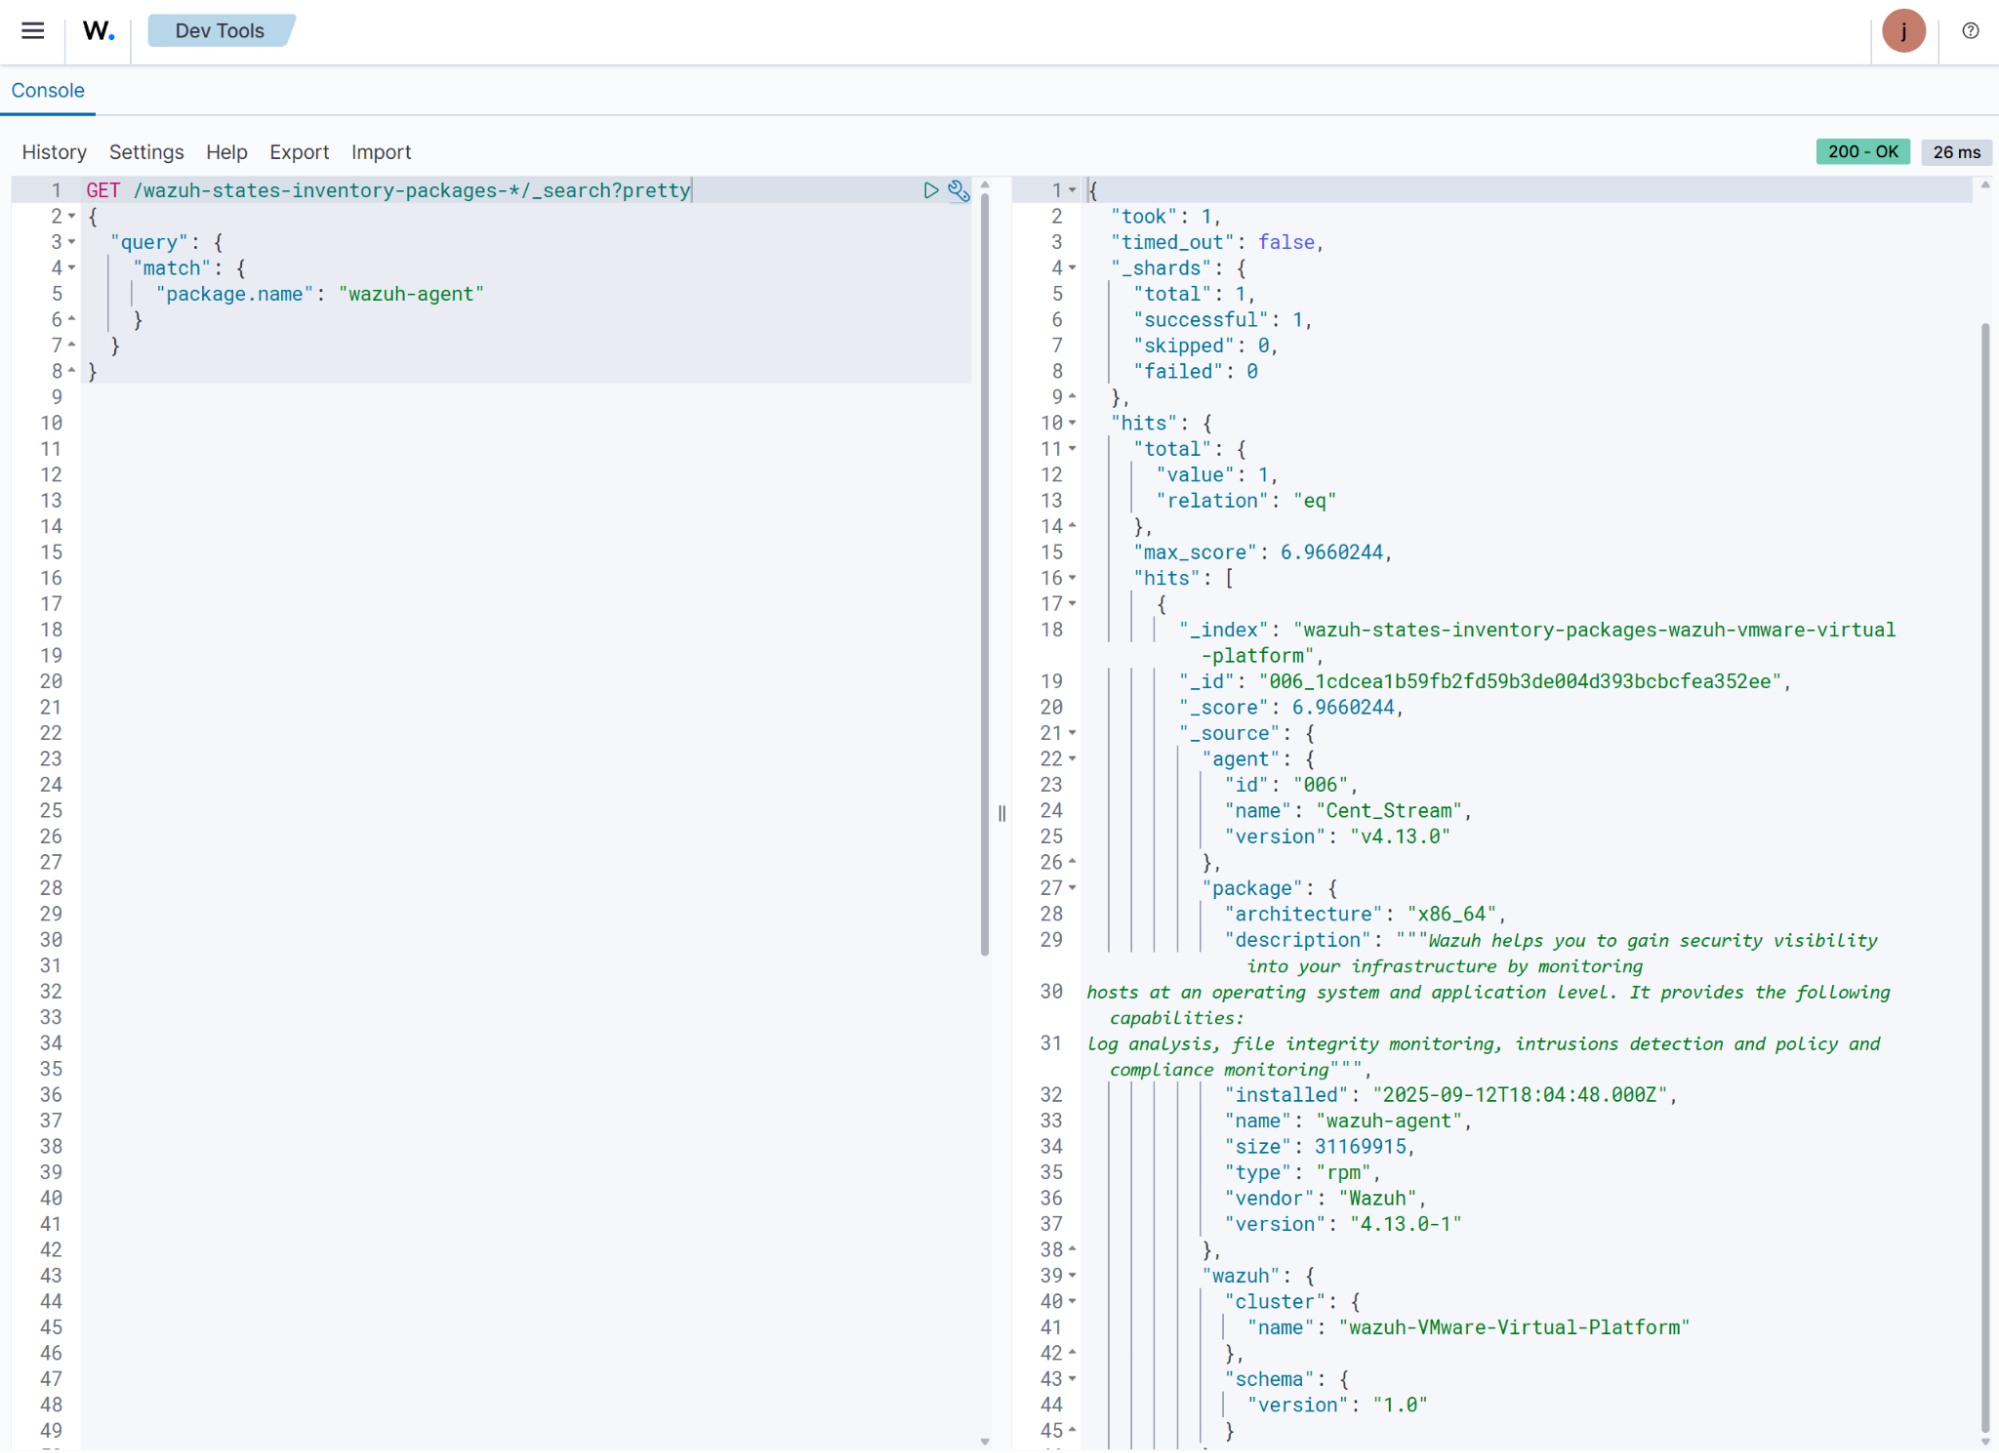Click the Dev Tools breadcrumb
The width and height of the screenshot is (1999, 1453).
(219, 31)
